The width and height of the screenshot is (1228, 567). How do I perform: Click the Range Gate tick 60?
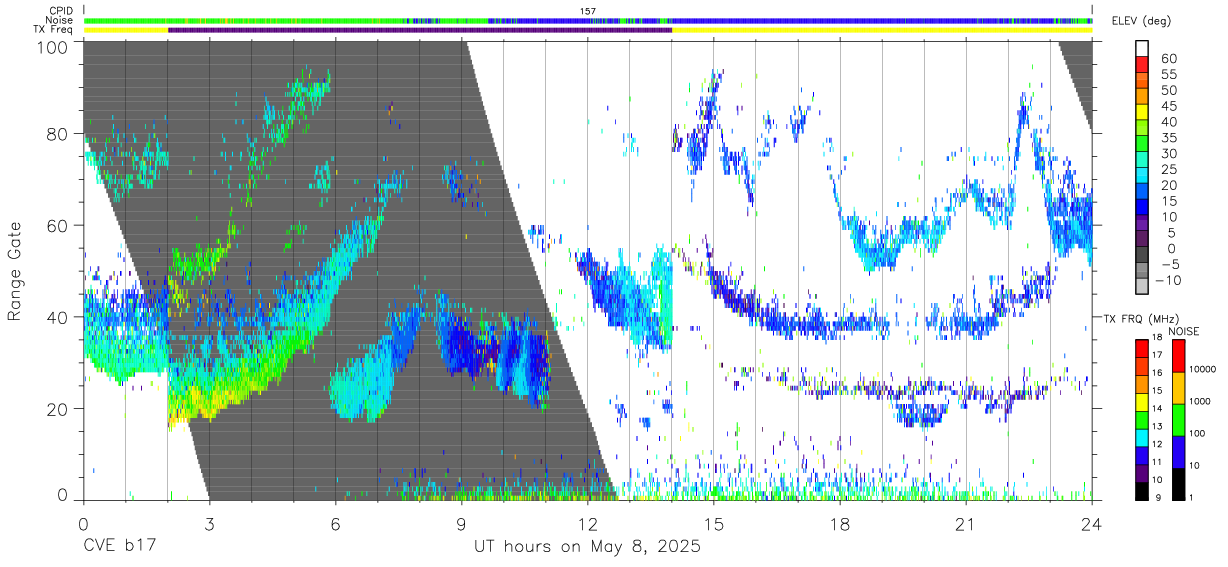[x=58, y=225]
